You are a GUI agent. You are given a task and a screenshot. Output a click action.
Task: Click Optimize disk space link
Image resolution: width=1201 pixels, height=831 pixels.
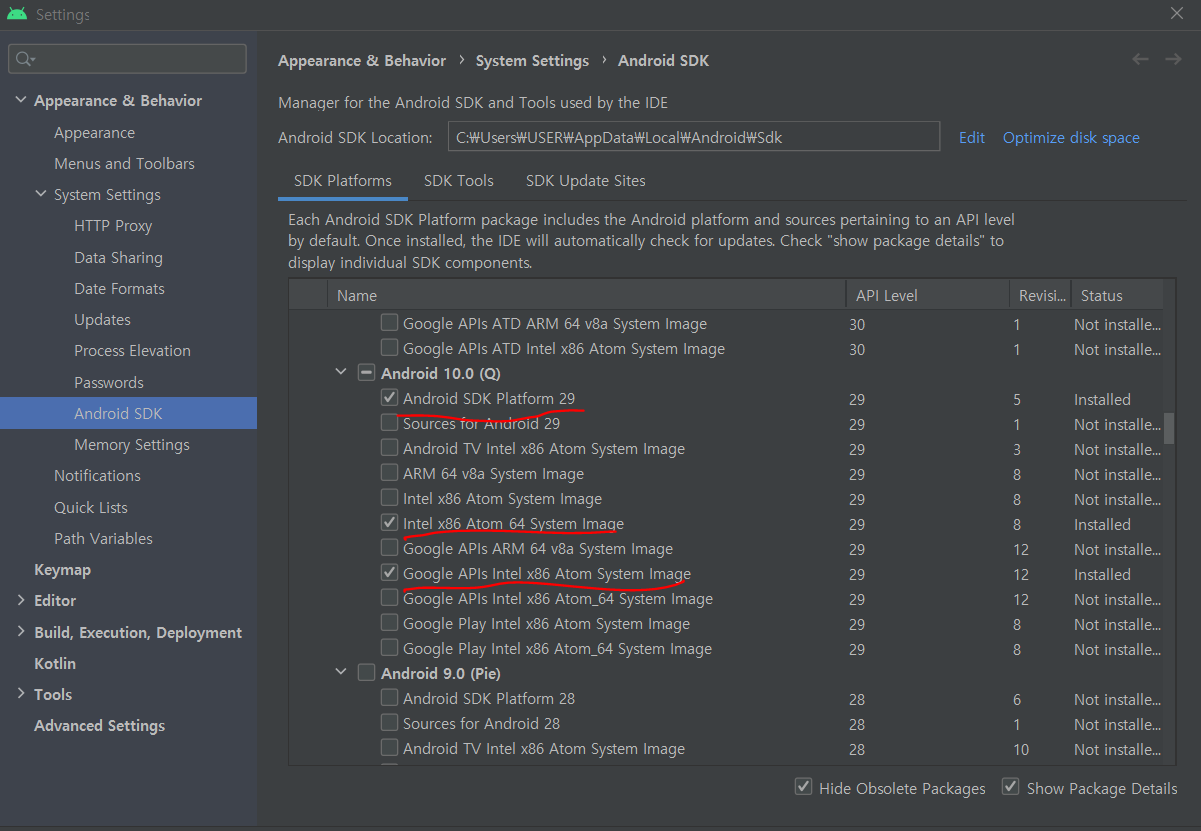[x=1071, y=138]
